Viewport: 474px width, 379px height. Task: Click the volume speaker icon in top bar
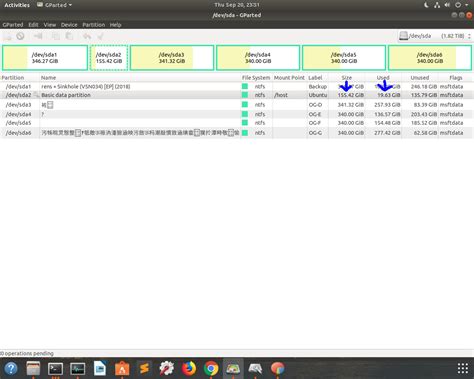click(x=447, y=5)
